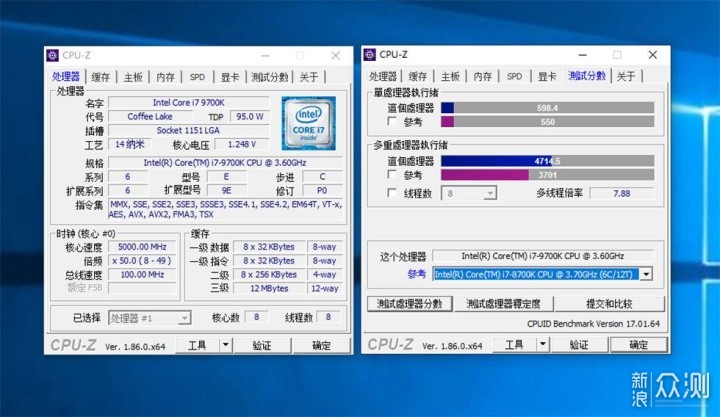Open the thread count dropdown showing 8

coord(469,193)
